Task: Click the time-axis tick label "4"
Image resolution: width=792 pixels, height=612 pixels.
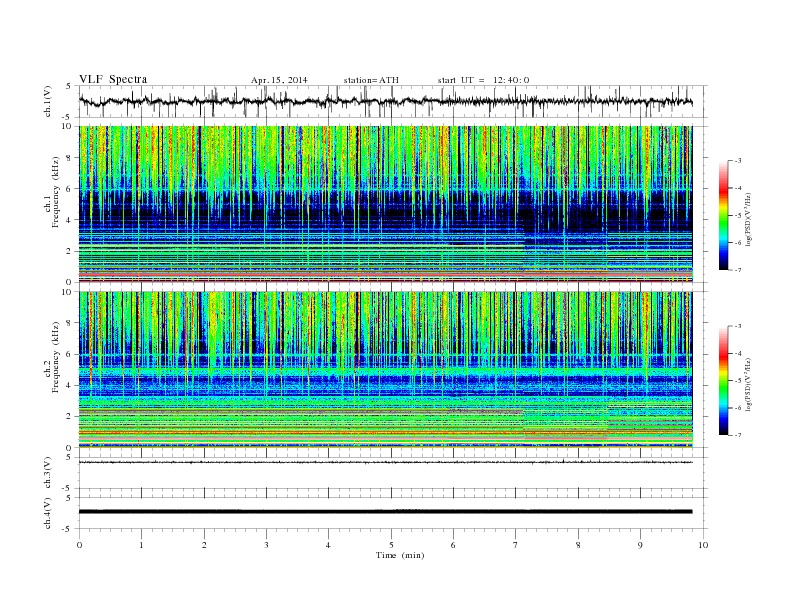Action: 328,545
